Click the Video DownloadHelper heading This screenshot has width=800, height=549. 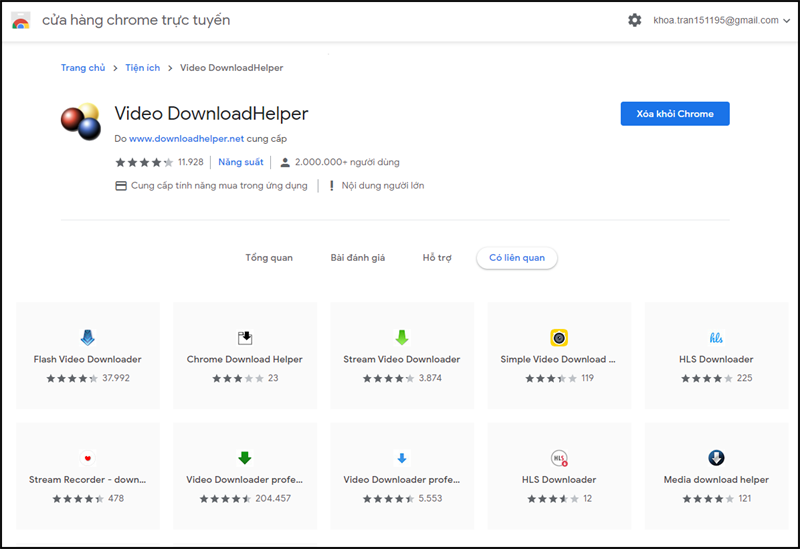[x=211, y=114]
